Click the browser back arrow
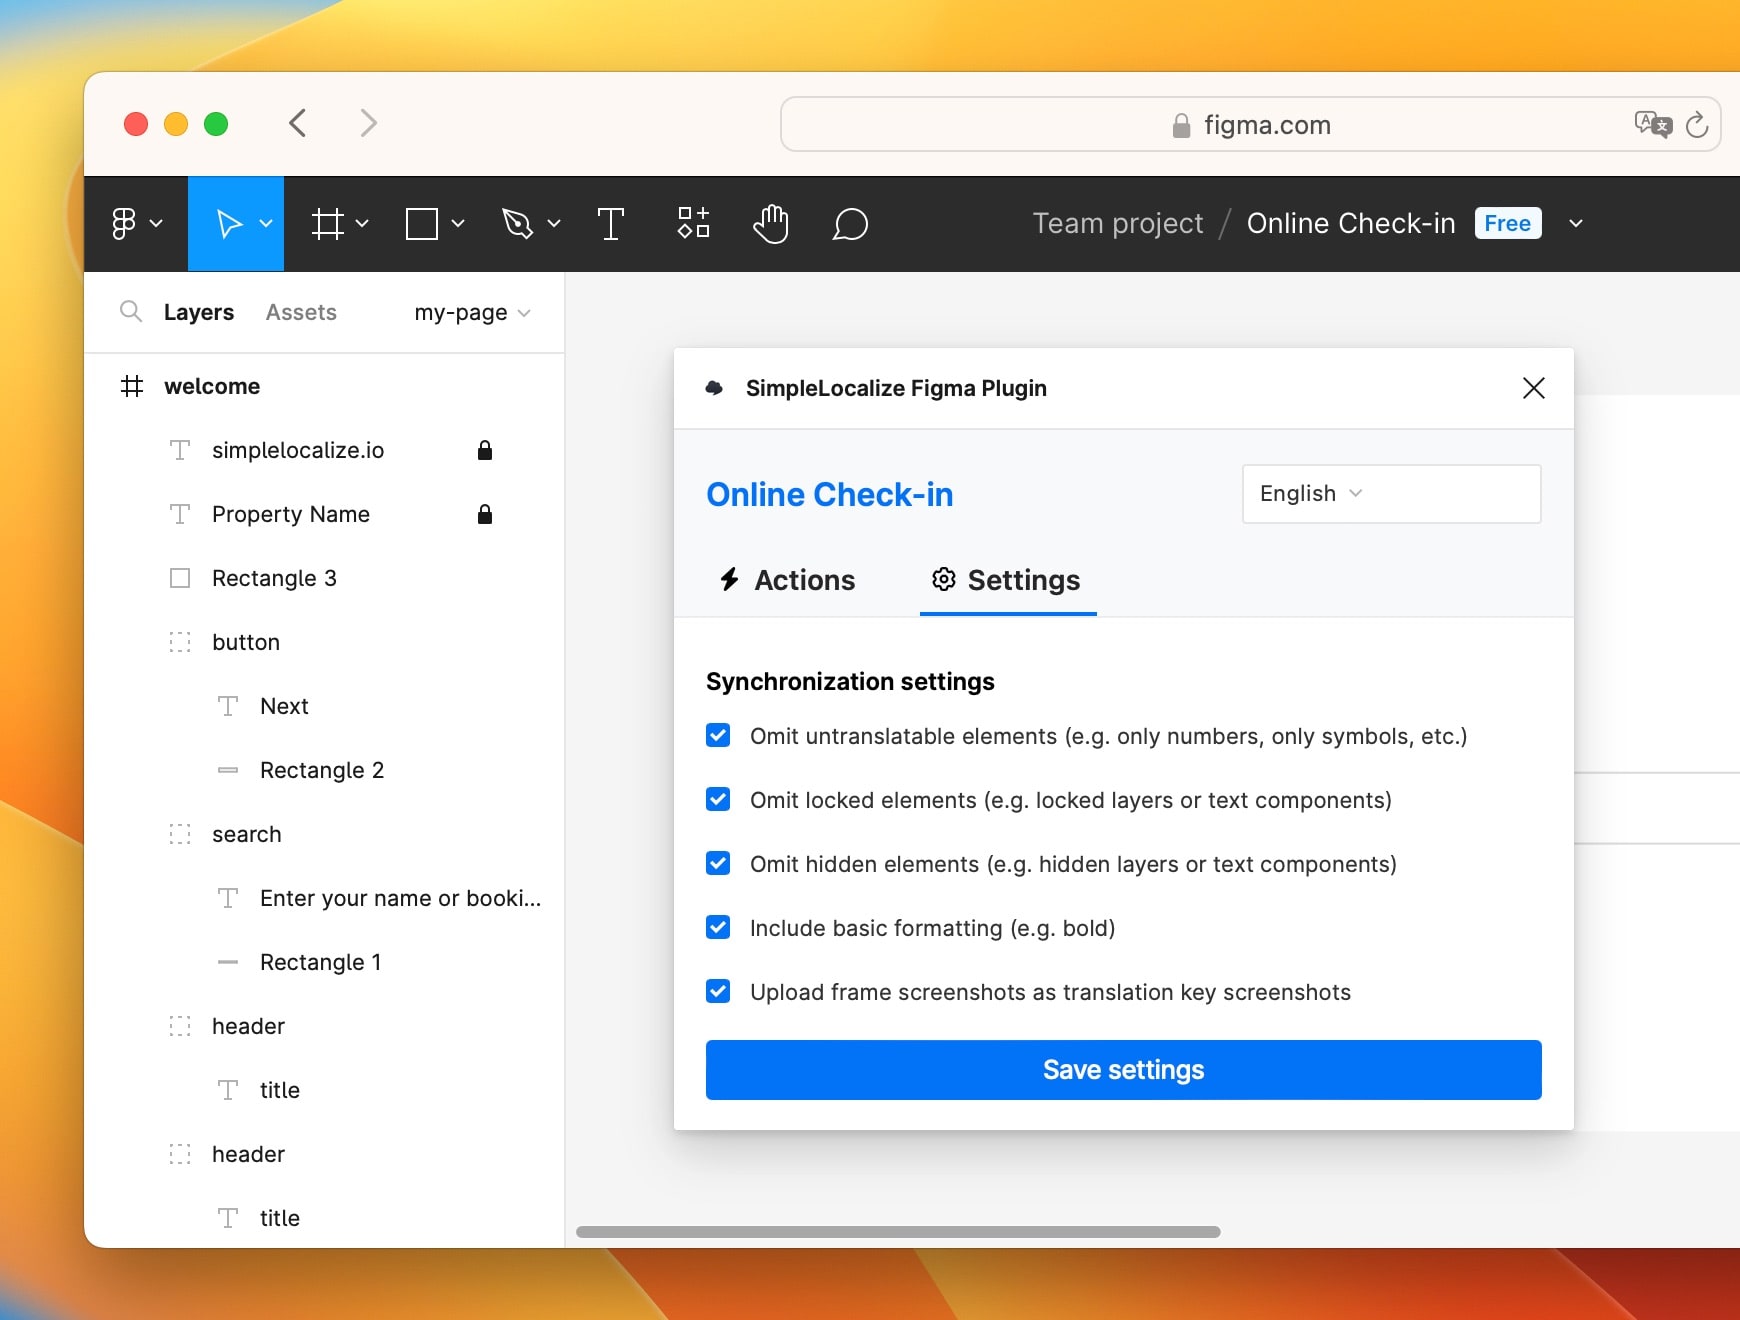This screenshot has width=1740, height=1320. click(x=297, y=123)
